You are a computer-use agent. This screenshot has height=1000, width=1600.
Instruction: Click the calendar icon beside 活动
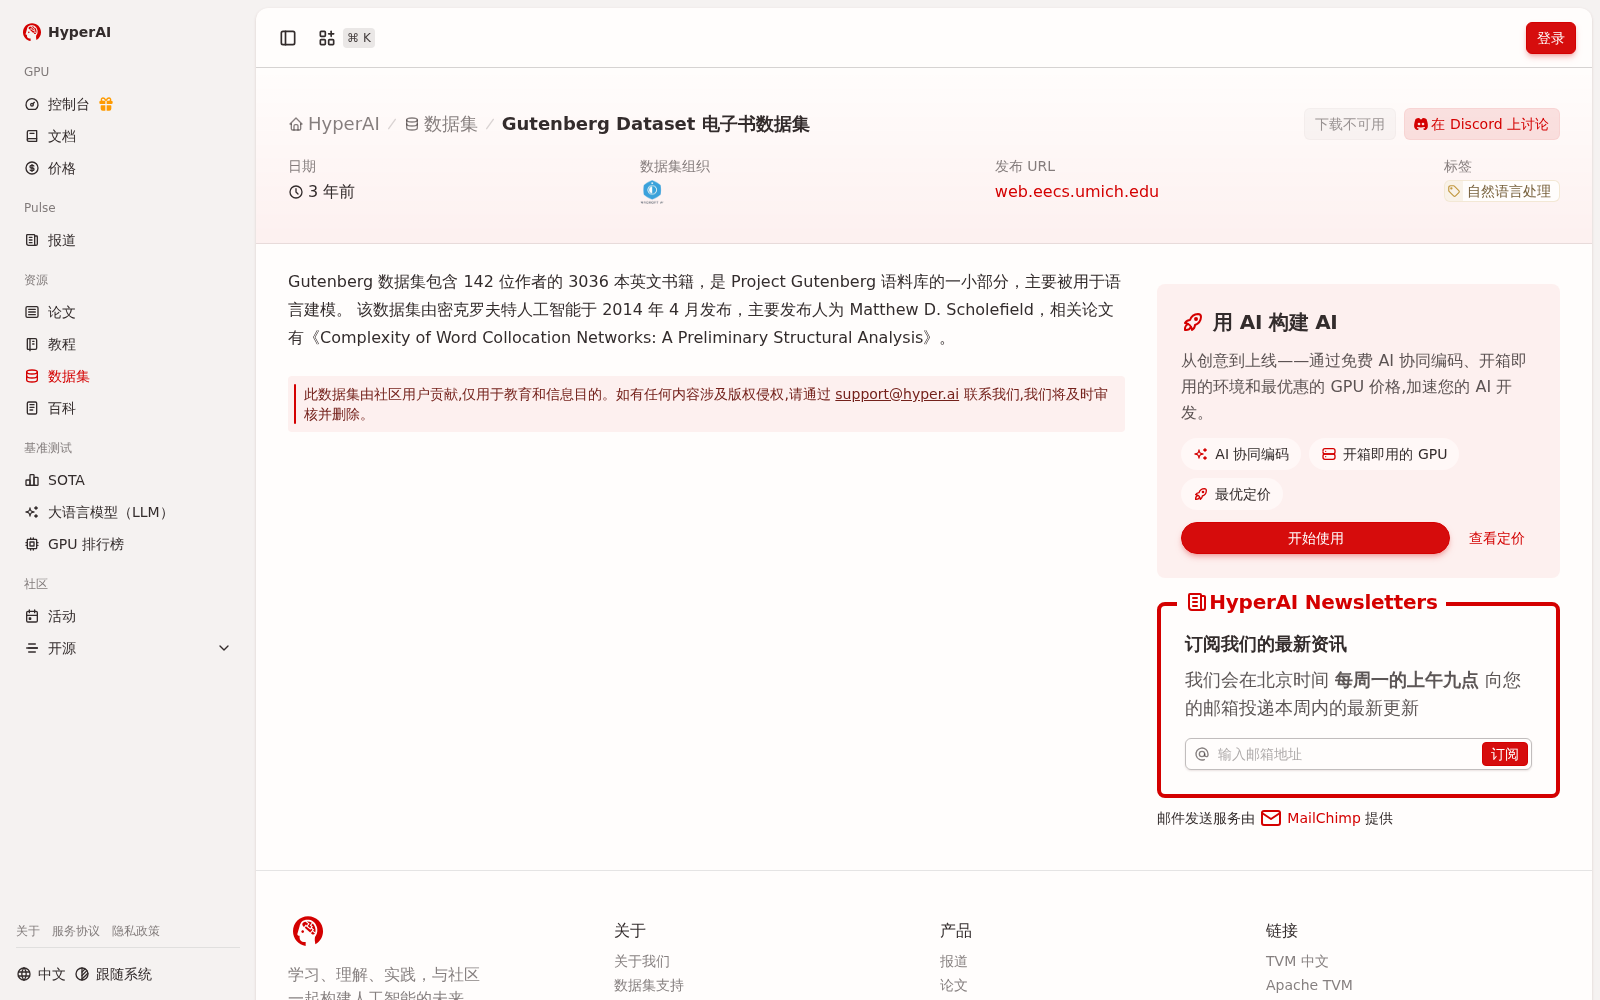point(32,616)
